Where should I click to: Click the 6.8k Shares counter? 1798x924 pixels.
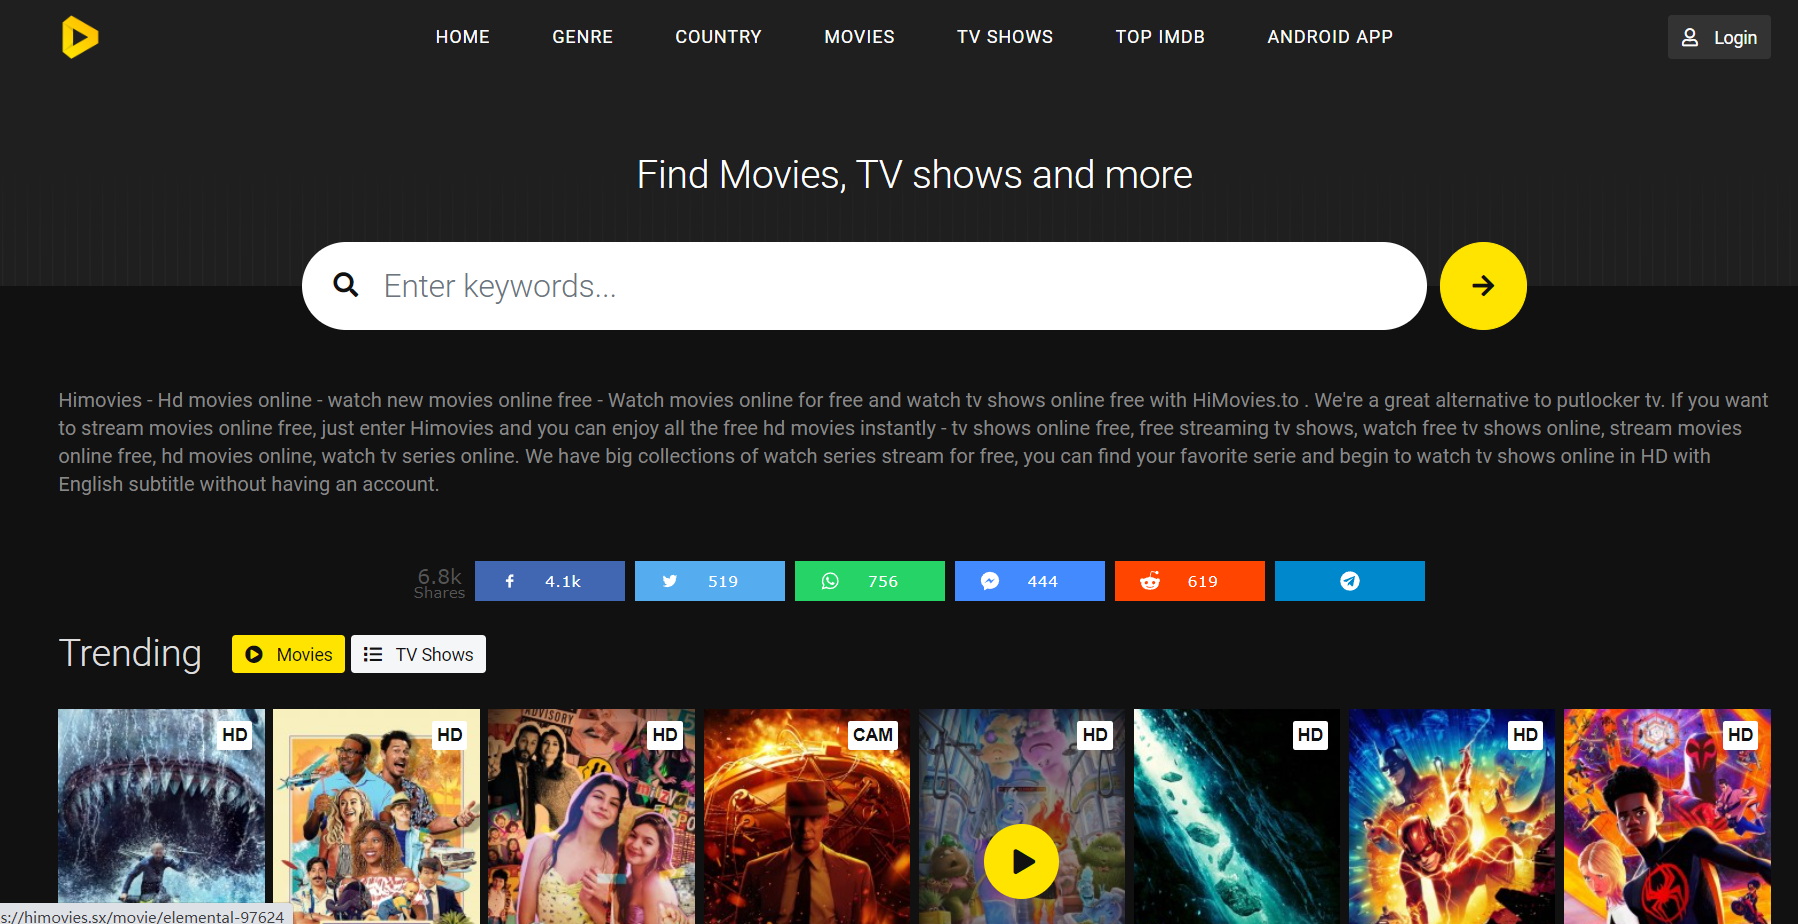click(x=440, y=583)
